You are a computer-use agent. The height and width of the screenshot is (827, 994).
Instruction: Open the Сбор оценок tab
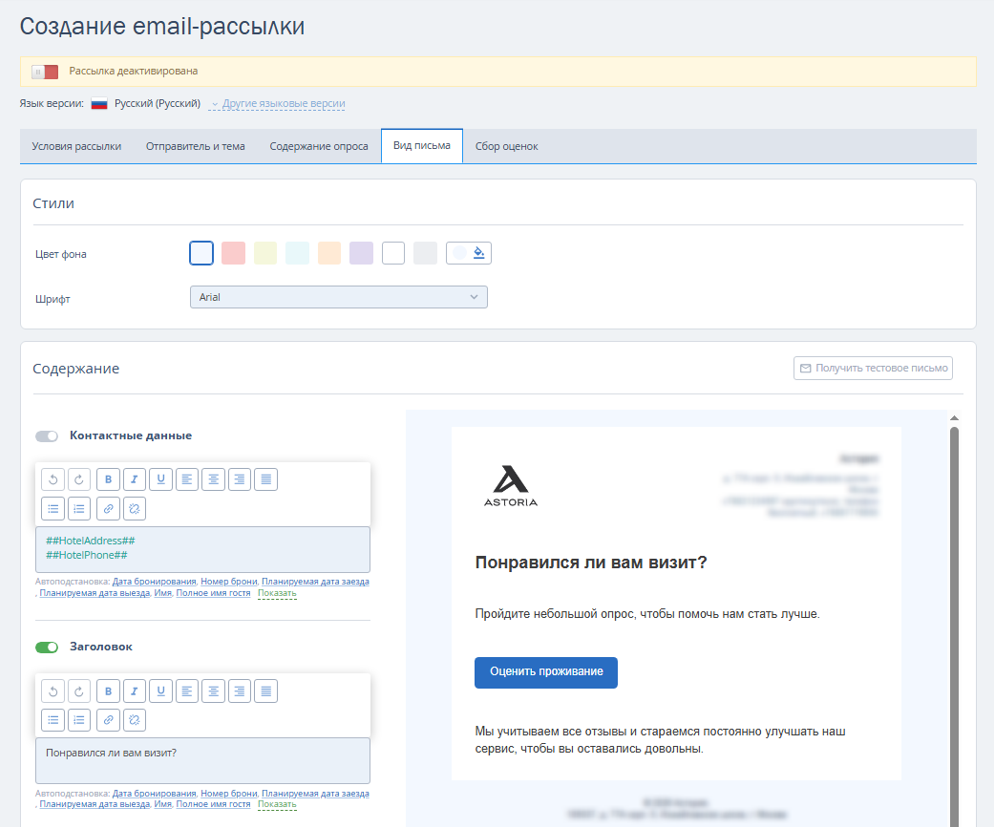pos(507,146)
